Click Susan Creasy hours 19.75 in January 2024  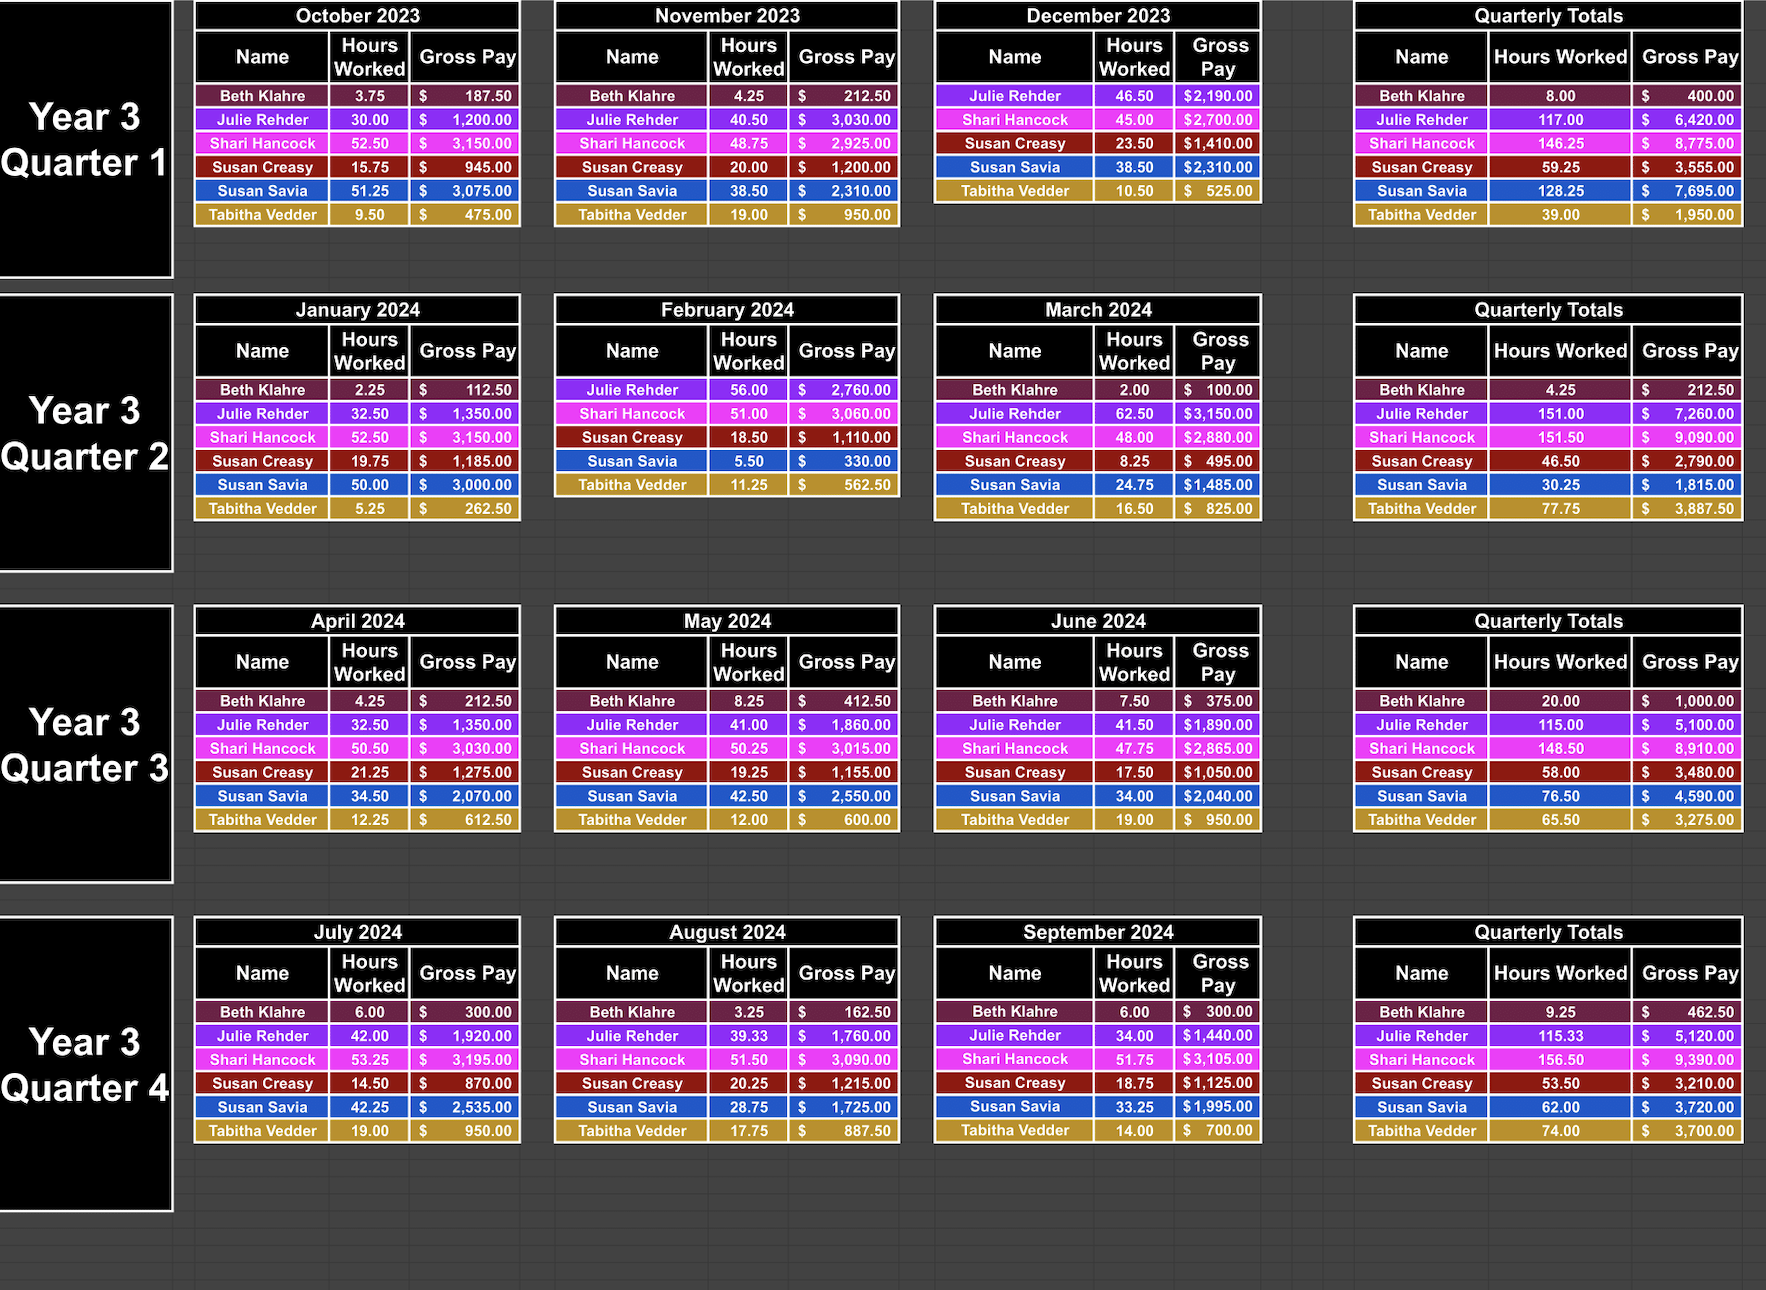pos(369,461)
